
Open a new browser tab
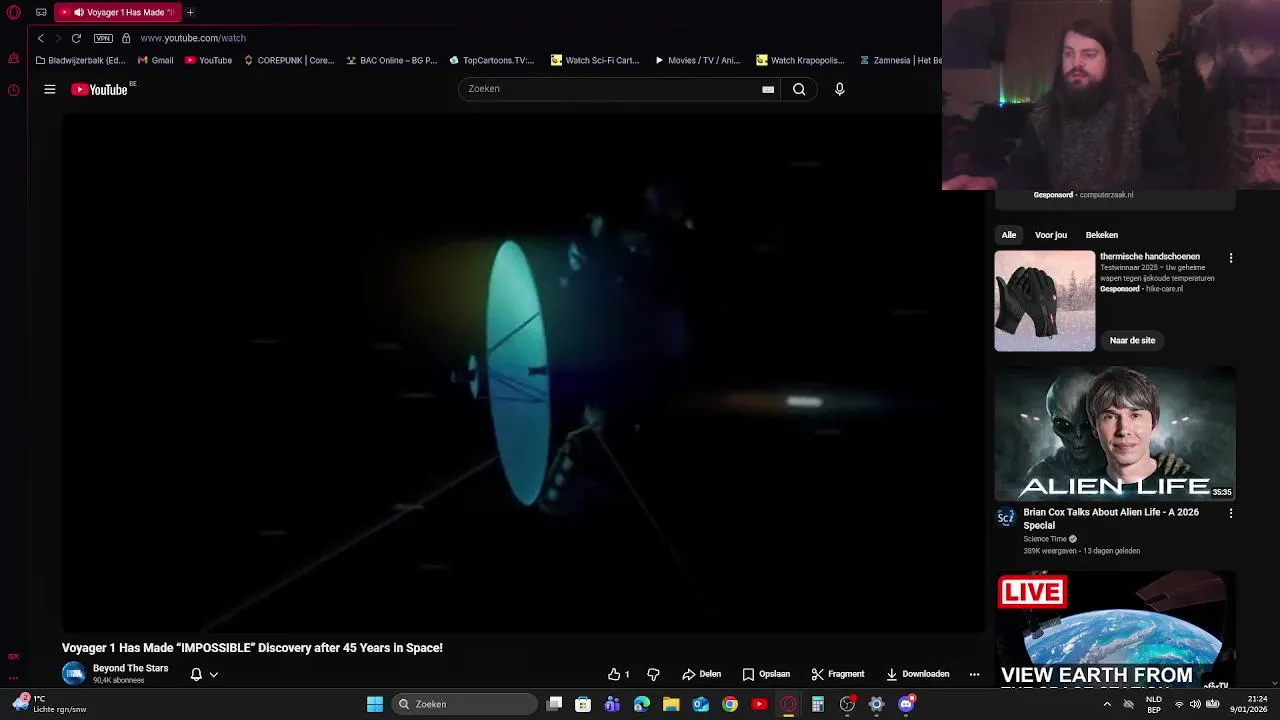[190, 12]
